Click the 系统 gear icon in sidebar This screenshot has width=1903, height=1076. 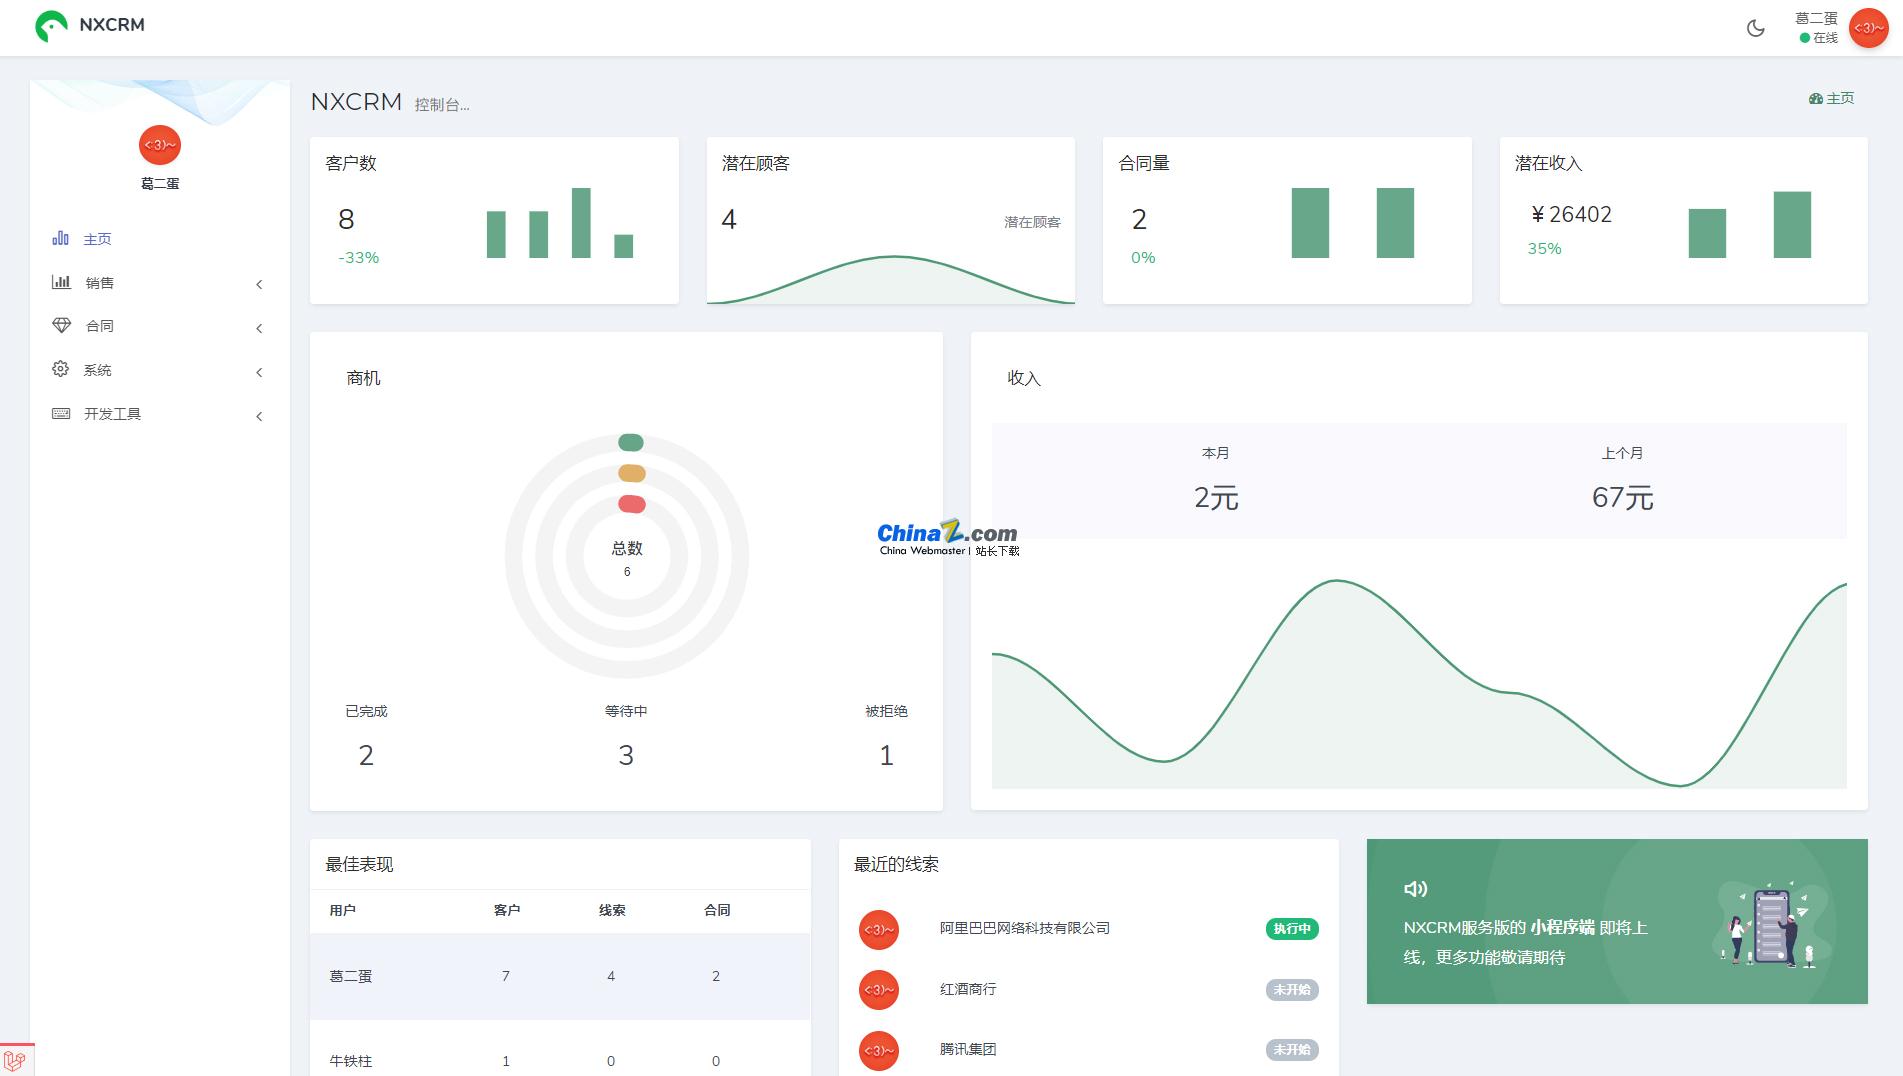61,369
